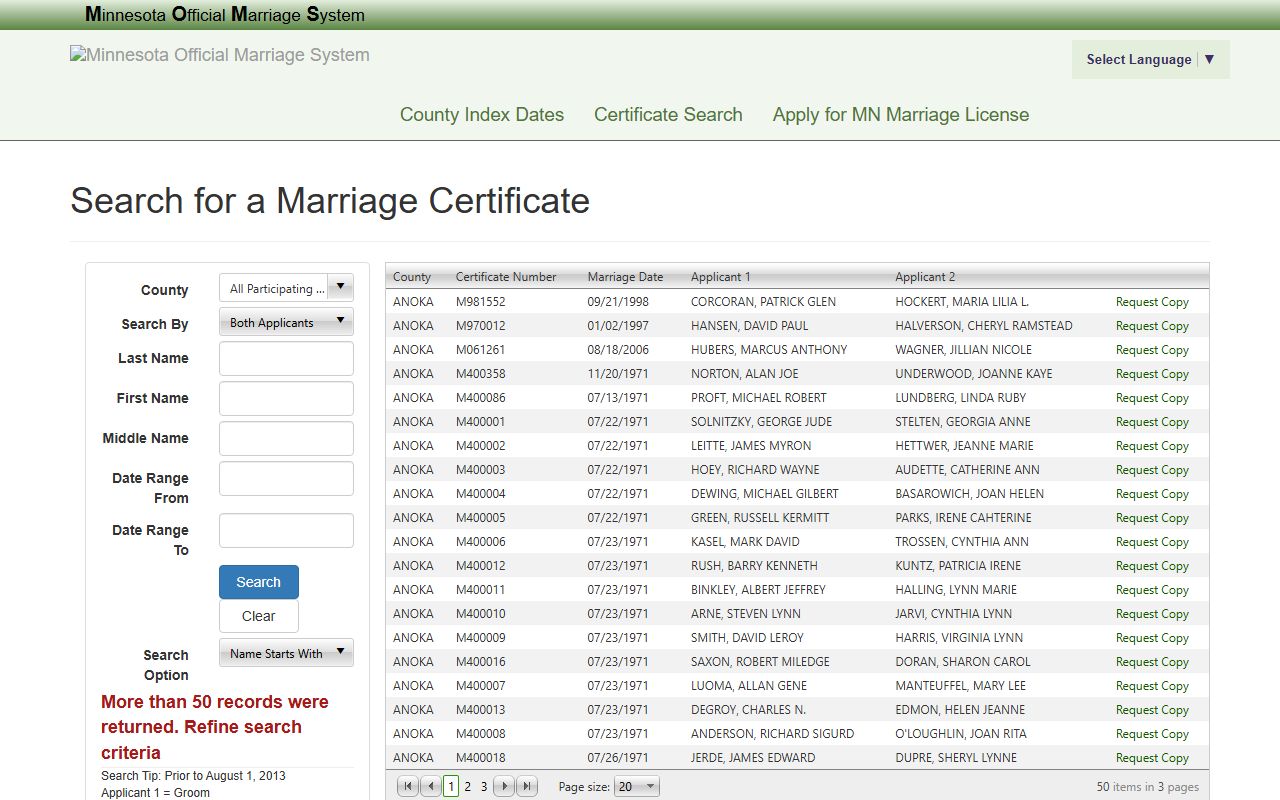Jump to results page 3
1280x800 pixels.
484,787
